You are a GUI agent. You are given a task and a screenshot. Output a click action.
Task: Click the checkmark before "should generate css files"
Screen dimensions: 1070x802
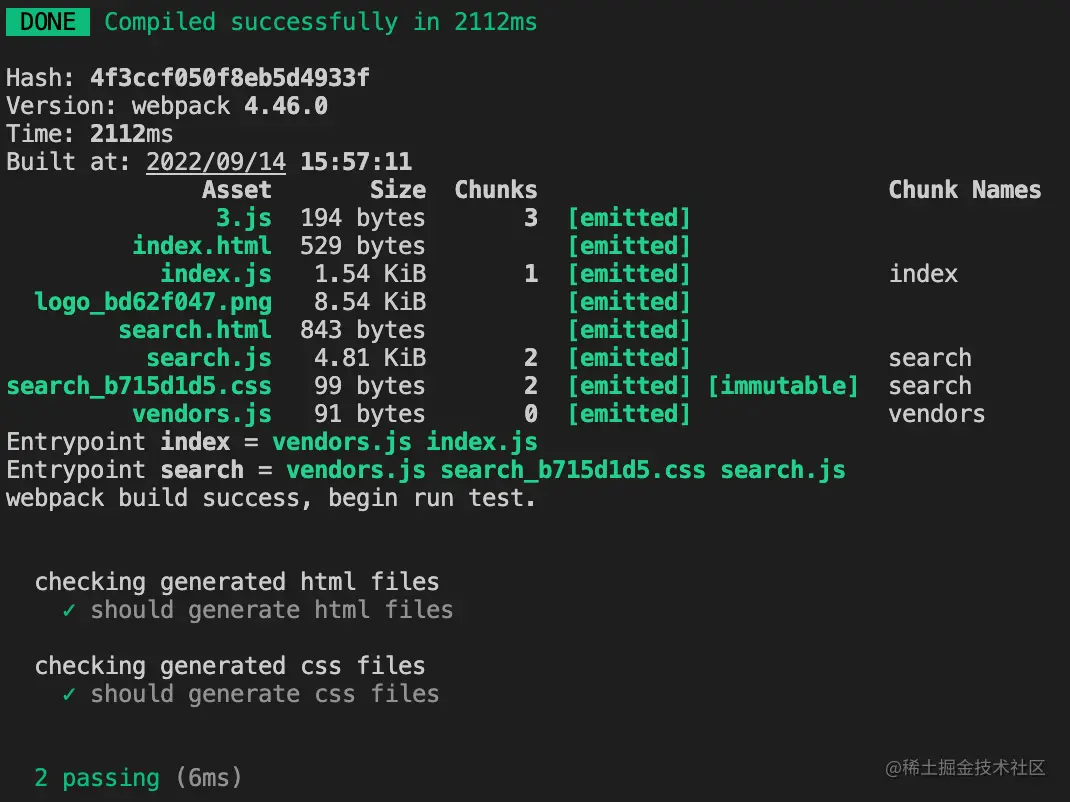point(69,694)
